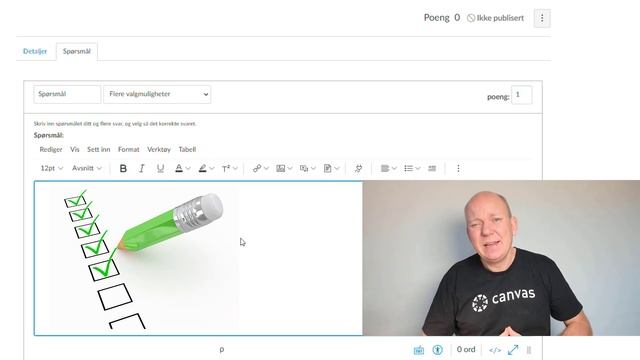Image resolution: width=640 pixels, height=360 pixels.
Task: Open the Avsnitt paragraph style dropdown
Action: pos(87,168)
